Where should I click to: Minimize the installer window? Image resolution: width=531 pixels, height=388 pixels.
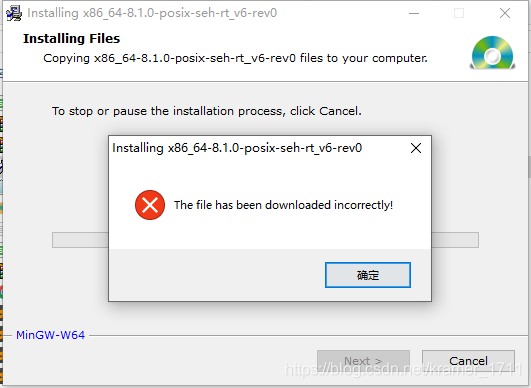click(x=414, y=14)
